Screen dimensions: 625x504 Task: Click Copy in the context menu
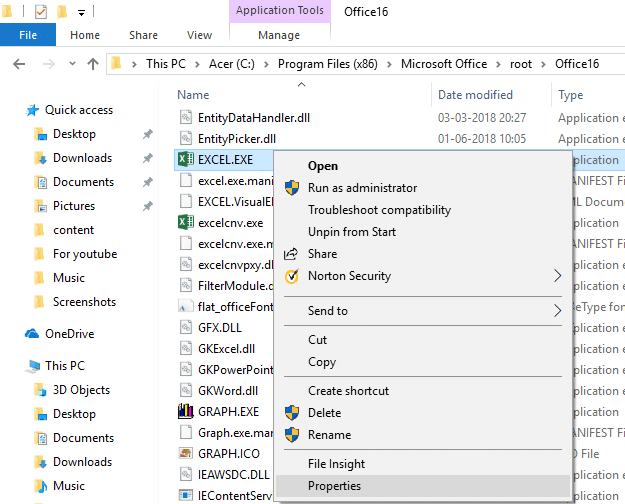tap(423, 362)
